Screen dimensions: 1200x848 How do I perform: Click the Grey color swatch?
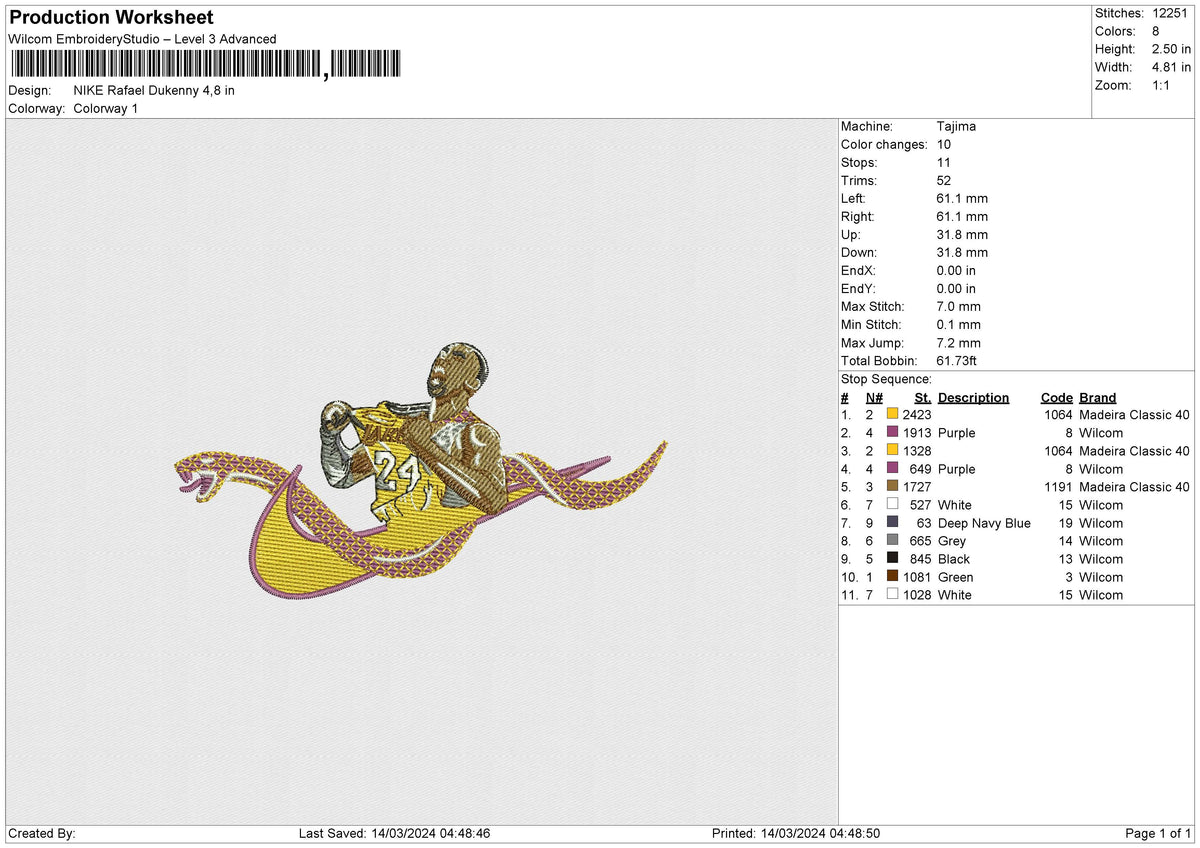[892, 540]
